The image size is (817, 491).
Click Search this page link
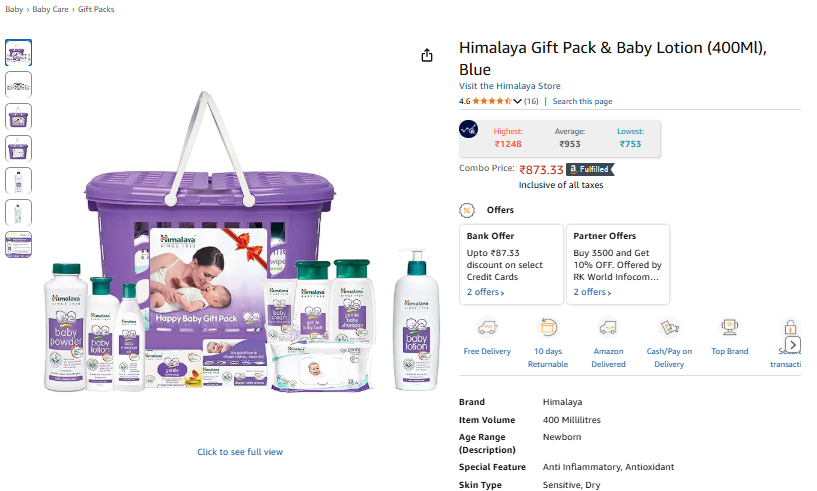tap(582, 101)
